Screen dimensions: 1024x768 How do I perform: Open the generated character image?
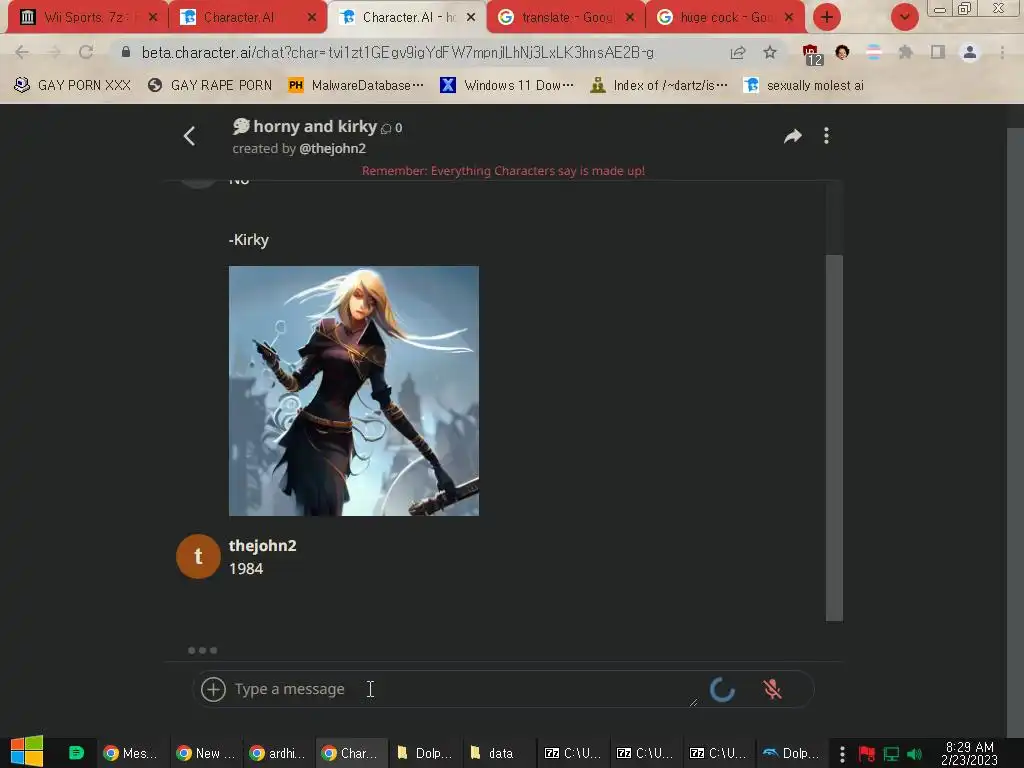[x=353, y=391]
